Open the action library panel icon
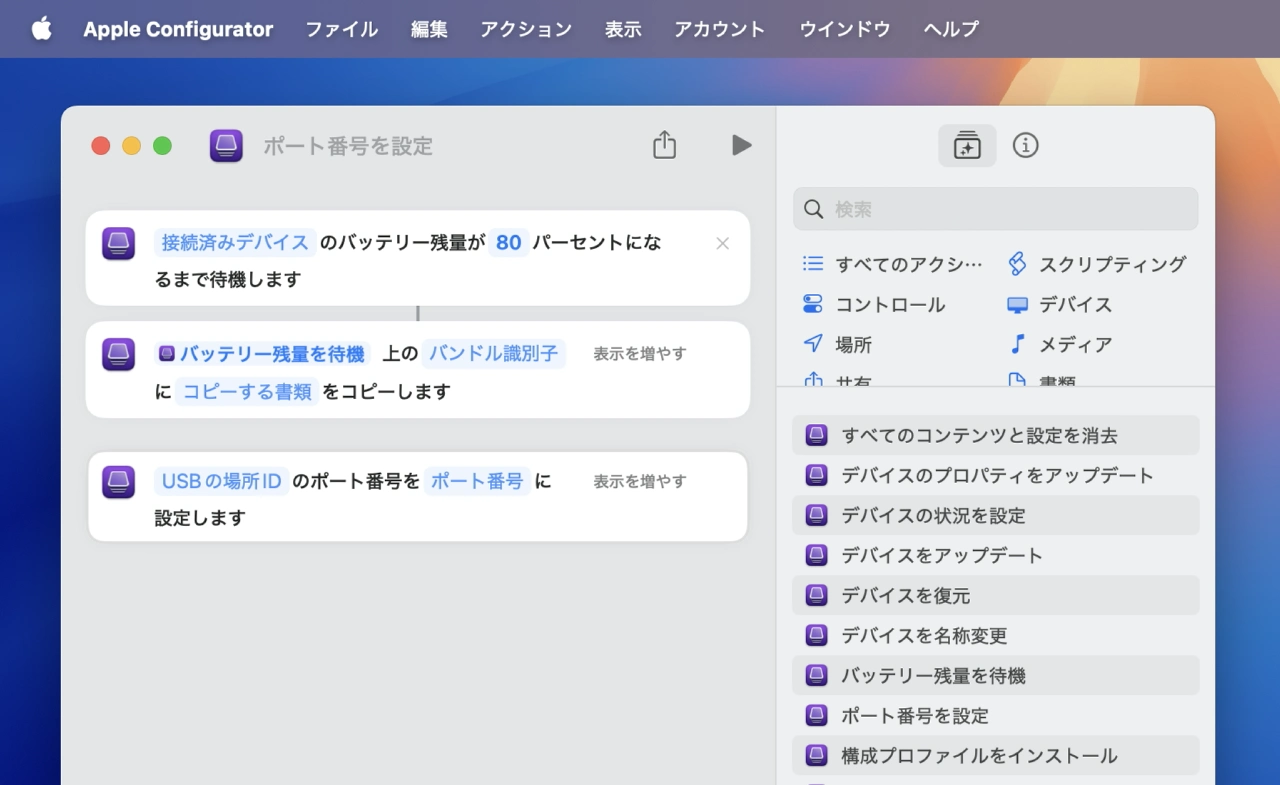The width and height of the screenshot is (1280, 785). pyautogui.click(x=967, y=146)
